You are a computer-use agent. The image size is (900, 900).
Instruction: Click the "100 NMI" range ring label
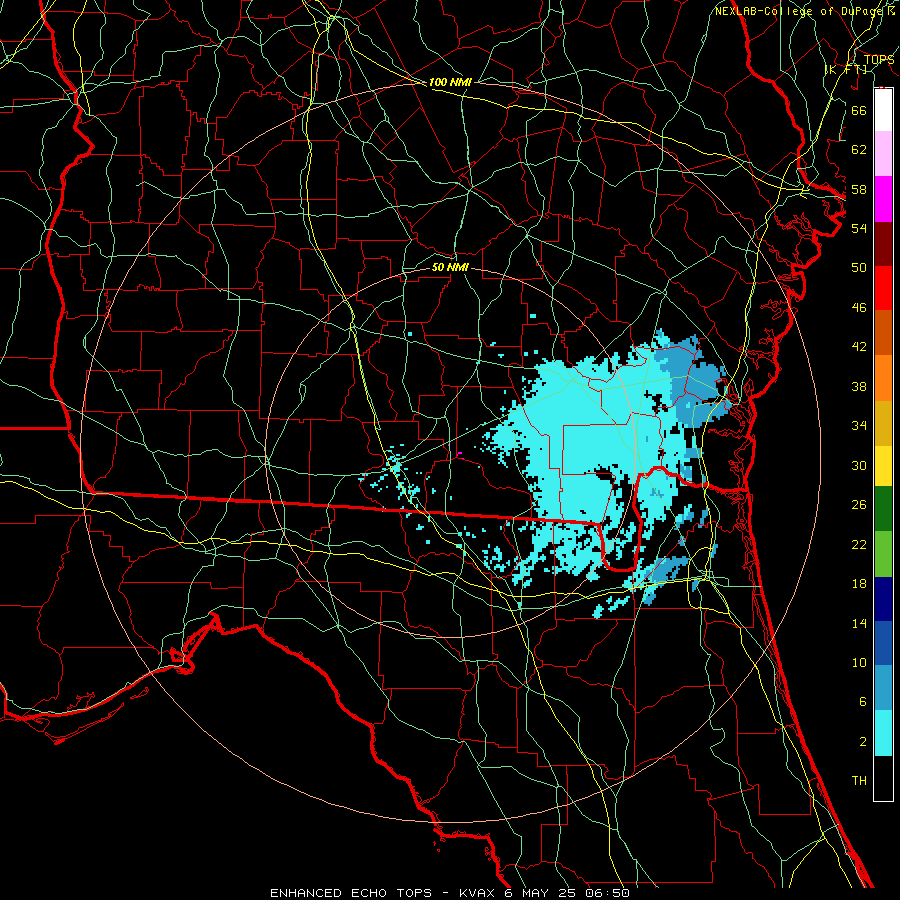point(450,82)
